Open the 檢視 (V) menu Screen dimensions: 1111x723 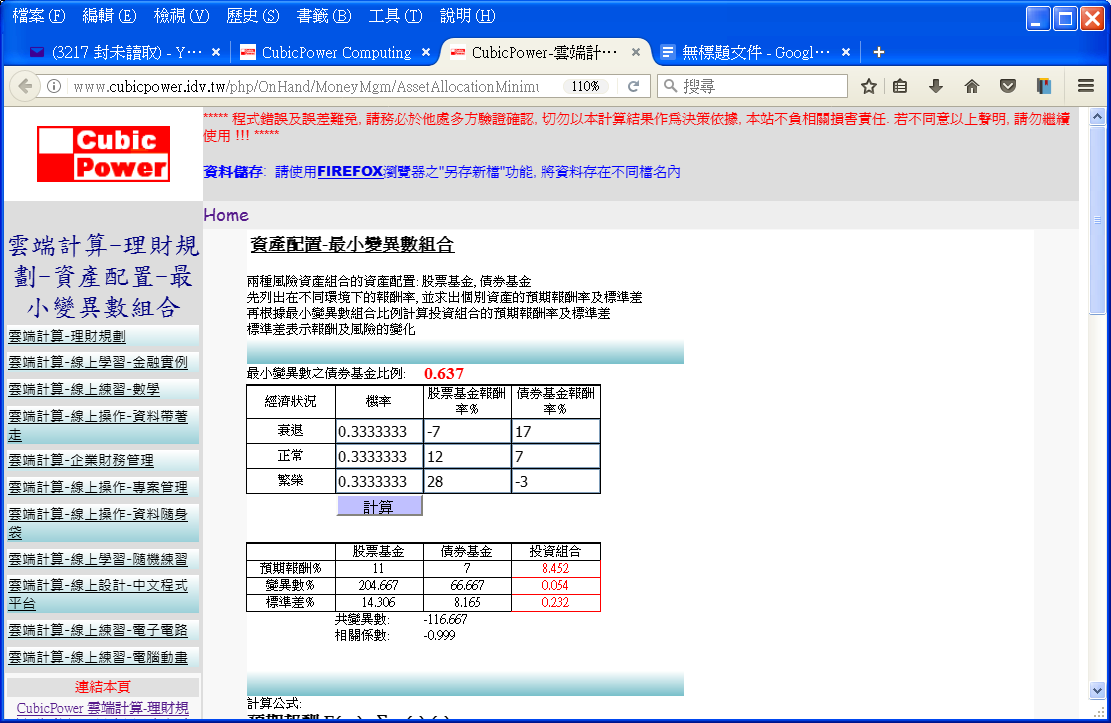[x=181, y=16]
